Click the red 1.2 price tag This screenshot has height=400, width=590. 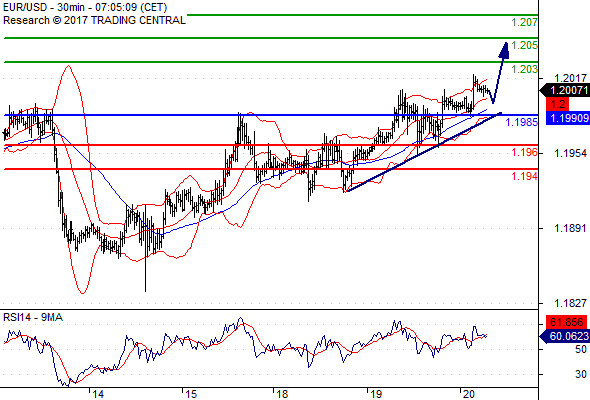558,104
